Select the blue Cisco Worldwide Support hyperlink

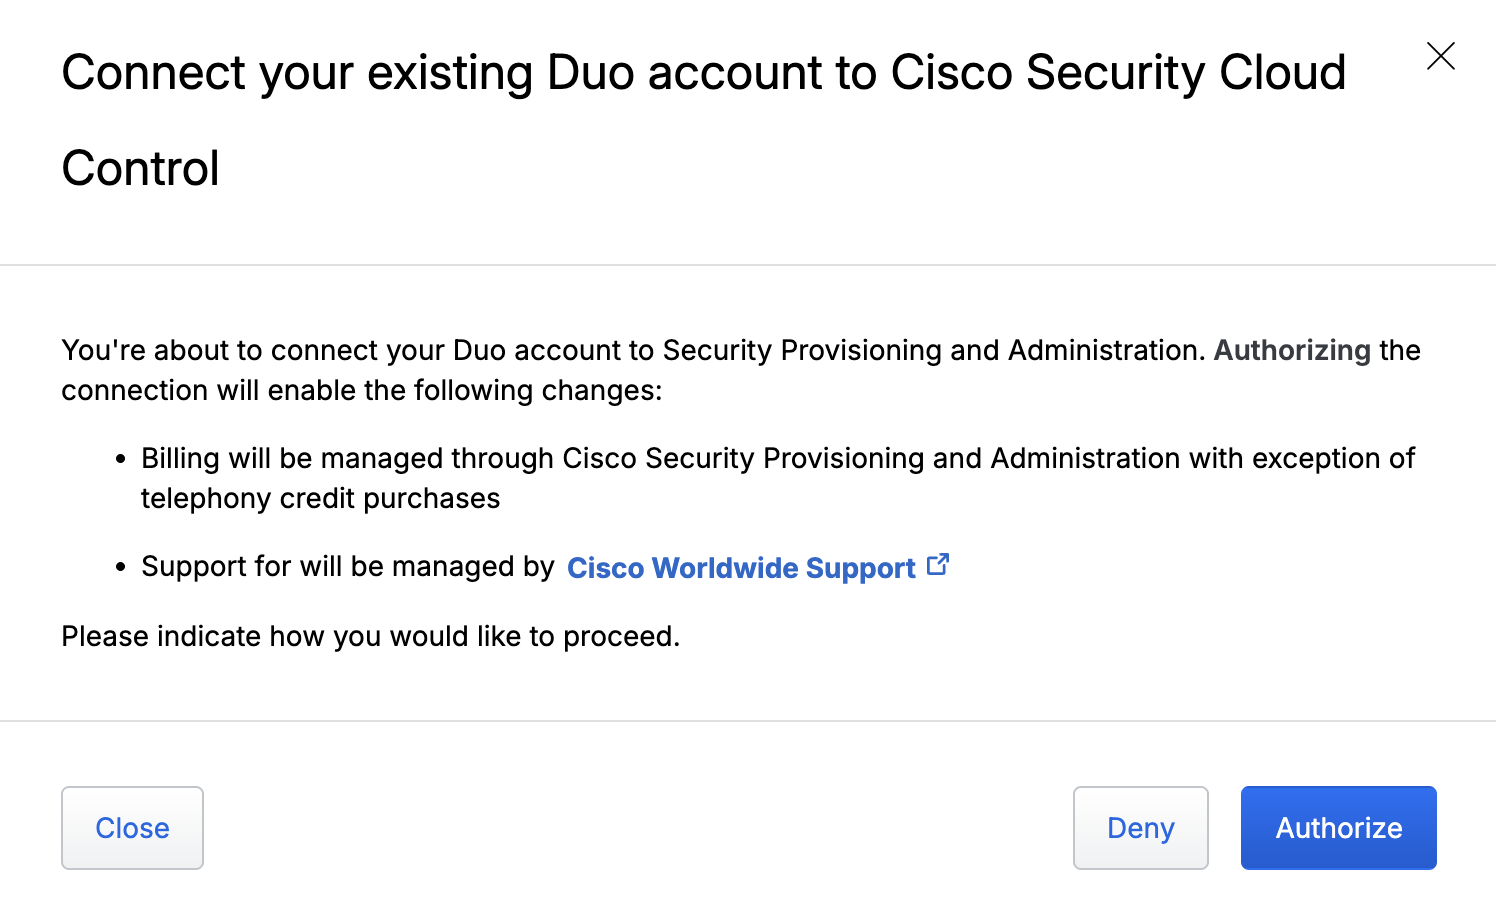click(740, 568)
